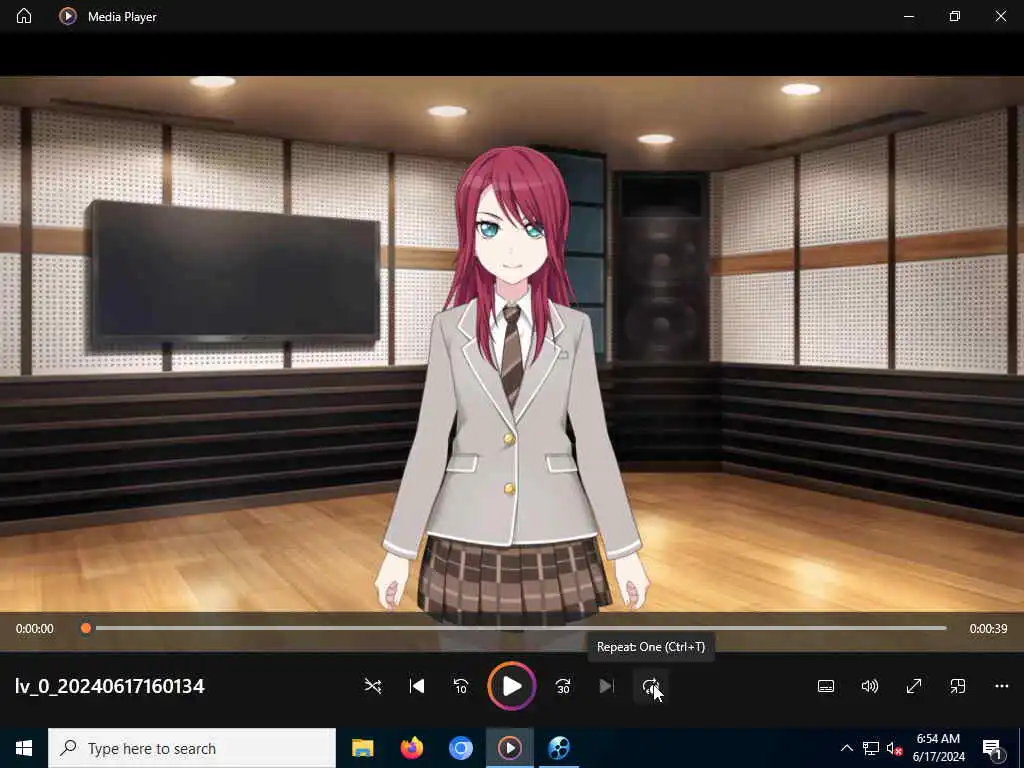1024x768 pixels.
Task: Select the Media Player taskbar icon
Action: (509, 748)
